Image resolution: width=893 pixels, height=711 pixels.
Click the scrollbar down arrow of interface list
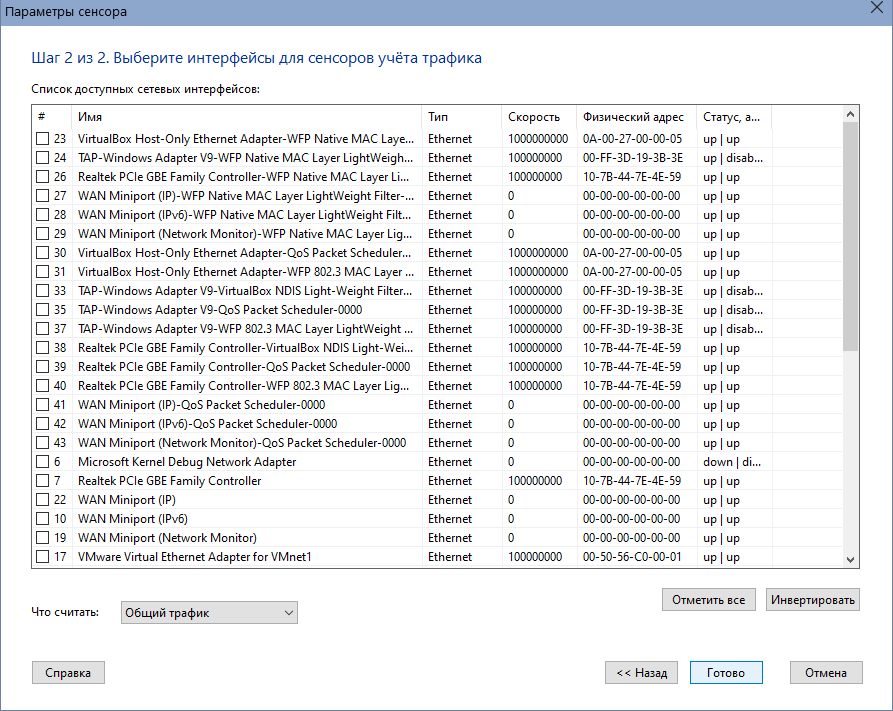click(x=850, y=559)
